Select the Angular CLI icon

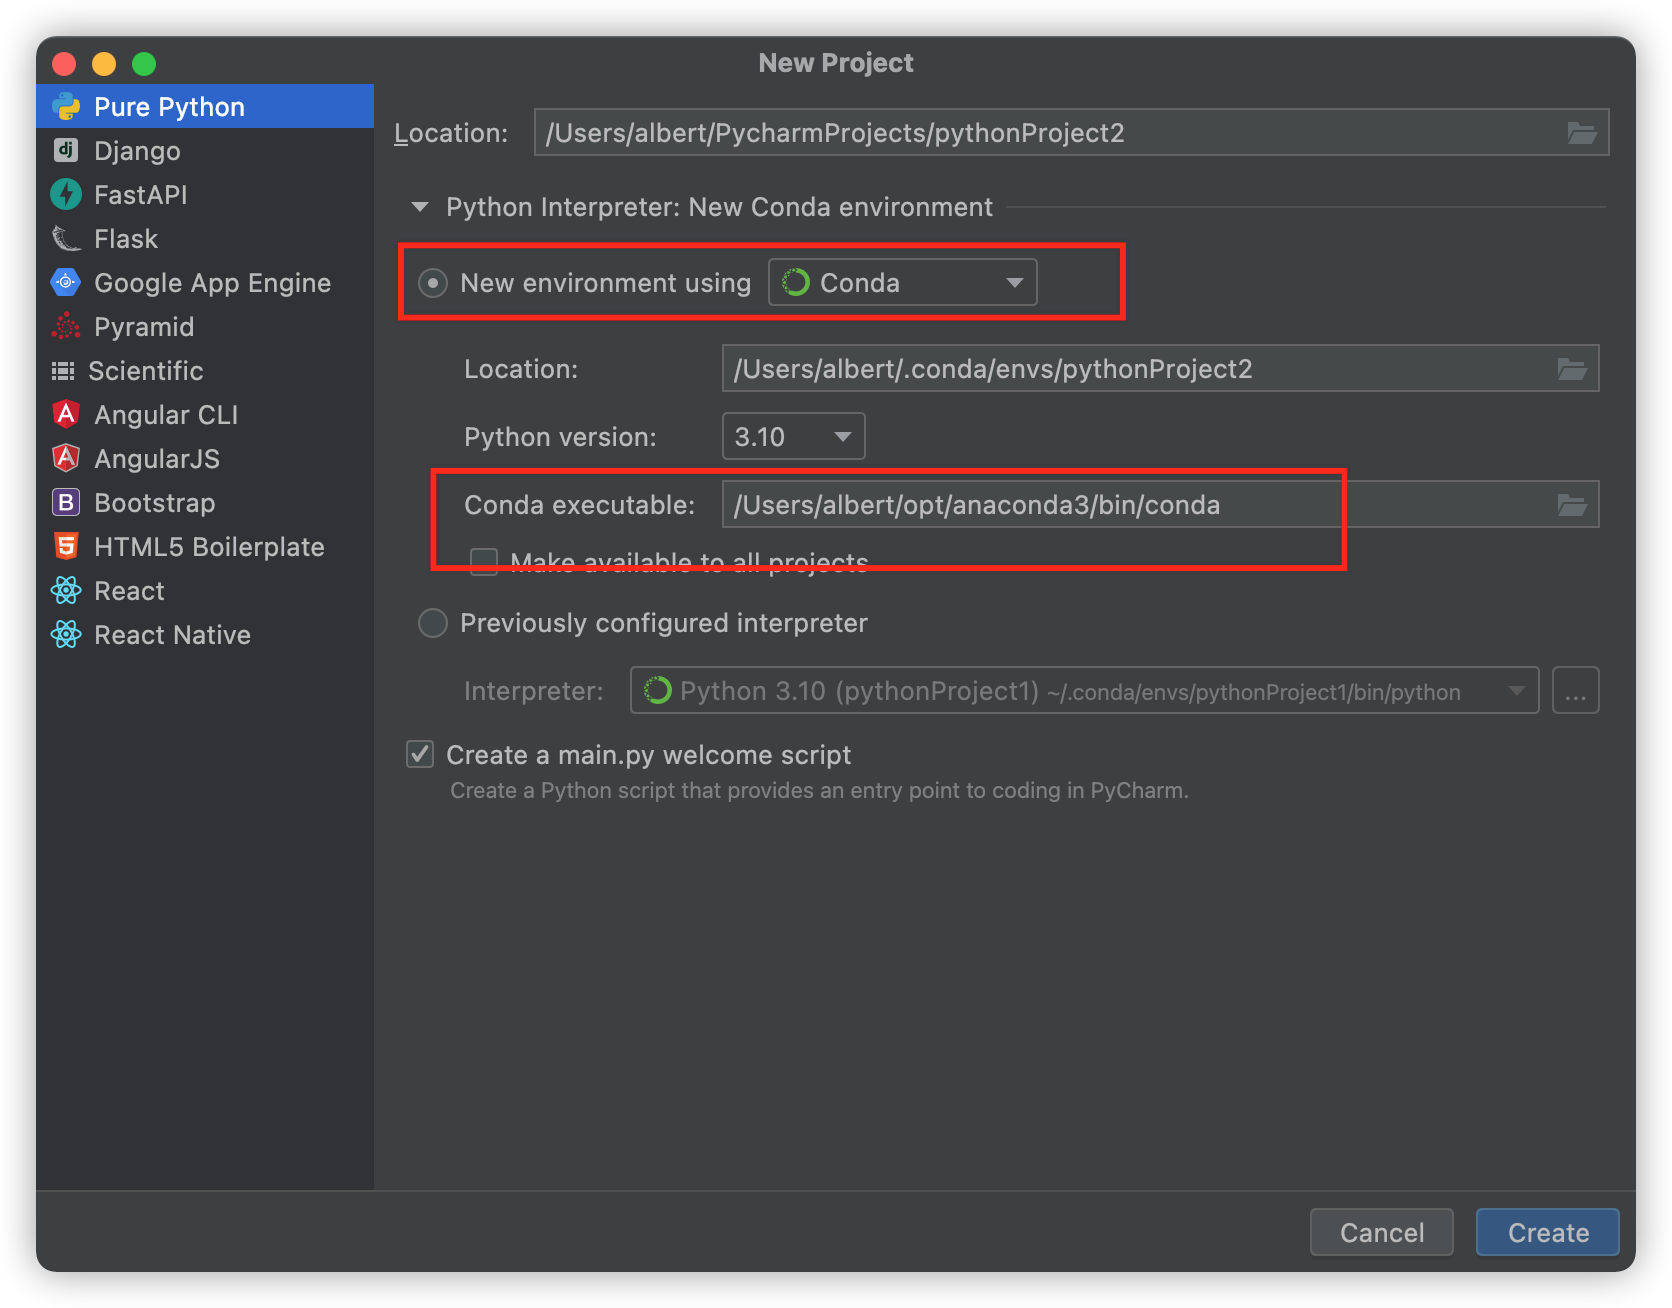point(66,415)
